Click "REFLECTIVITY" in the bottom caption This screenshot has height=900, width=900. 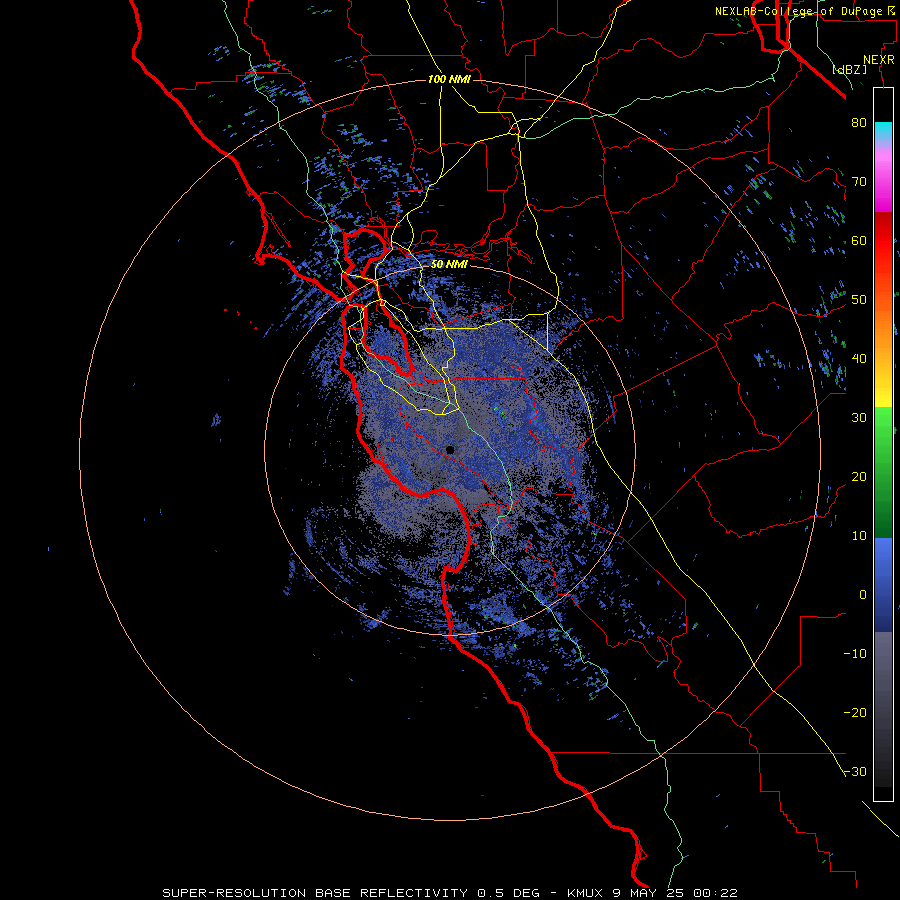[x=414, y=893]
